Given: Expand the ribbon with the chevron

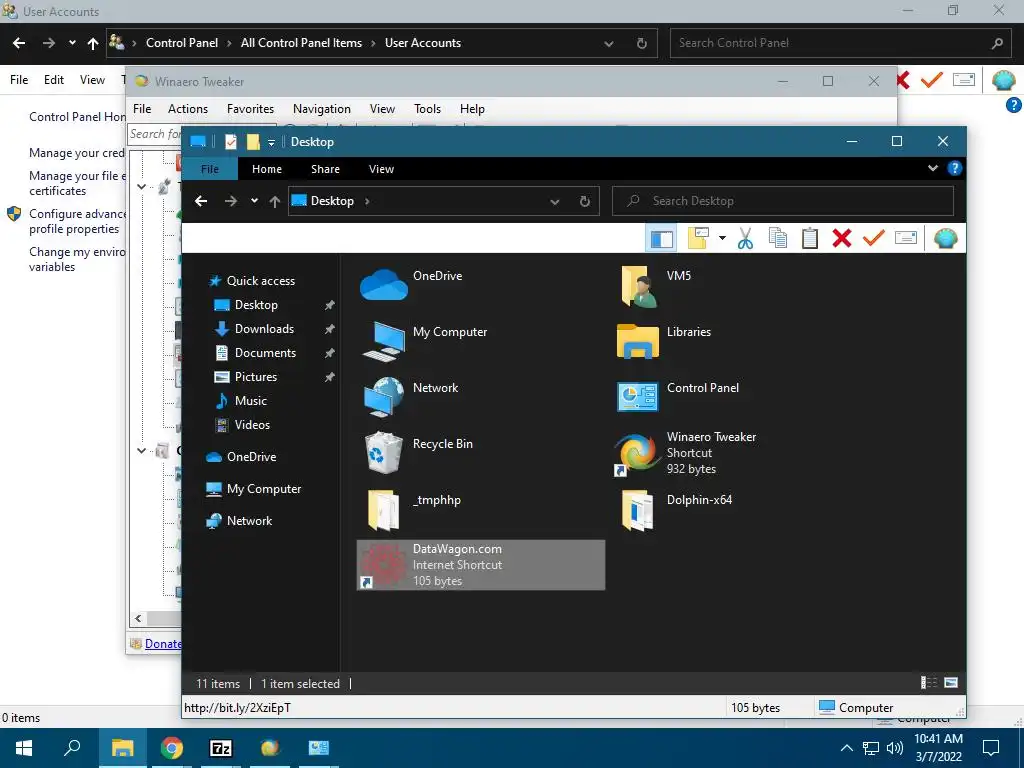Looking at the screenshot, I should pos(933,168).
